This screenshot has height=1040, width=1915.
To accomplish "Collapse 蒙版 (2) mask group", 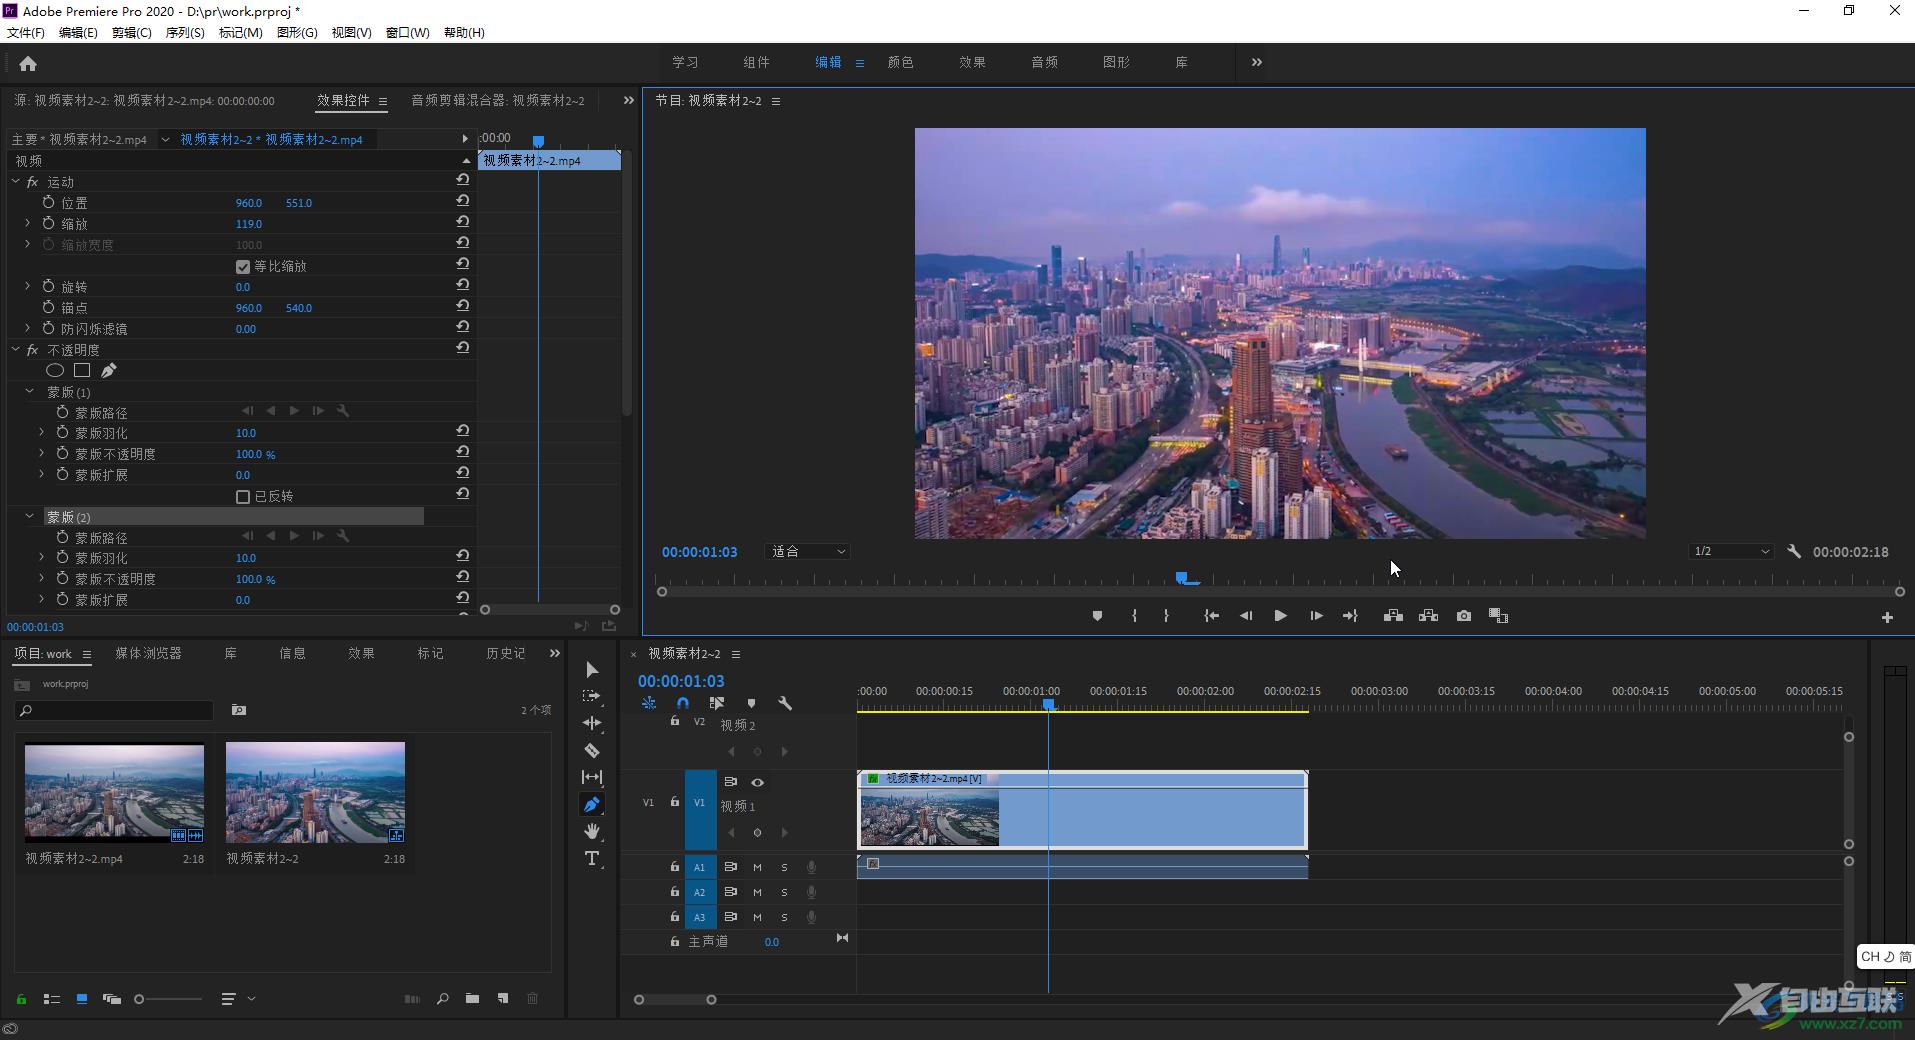I will click(29, 517).
